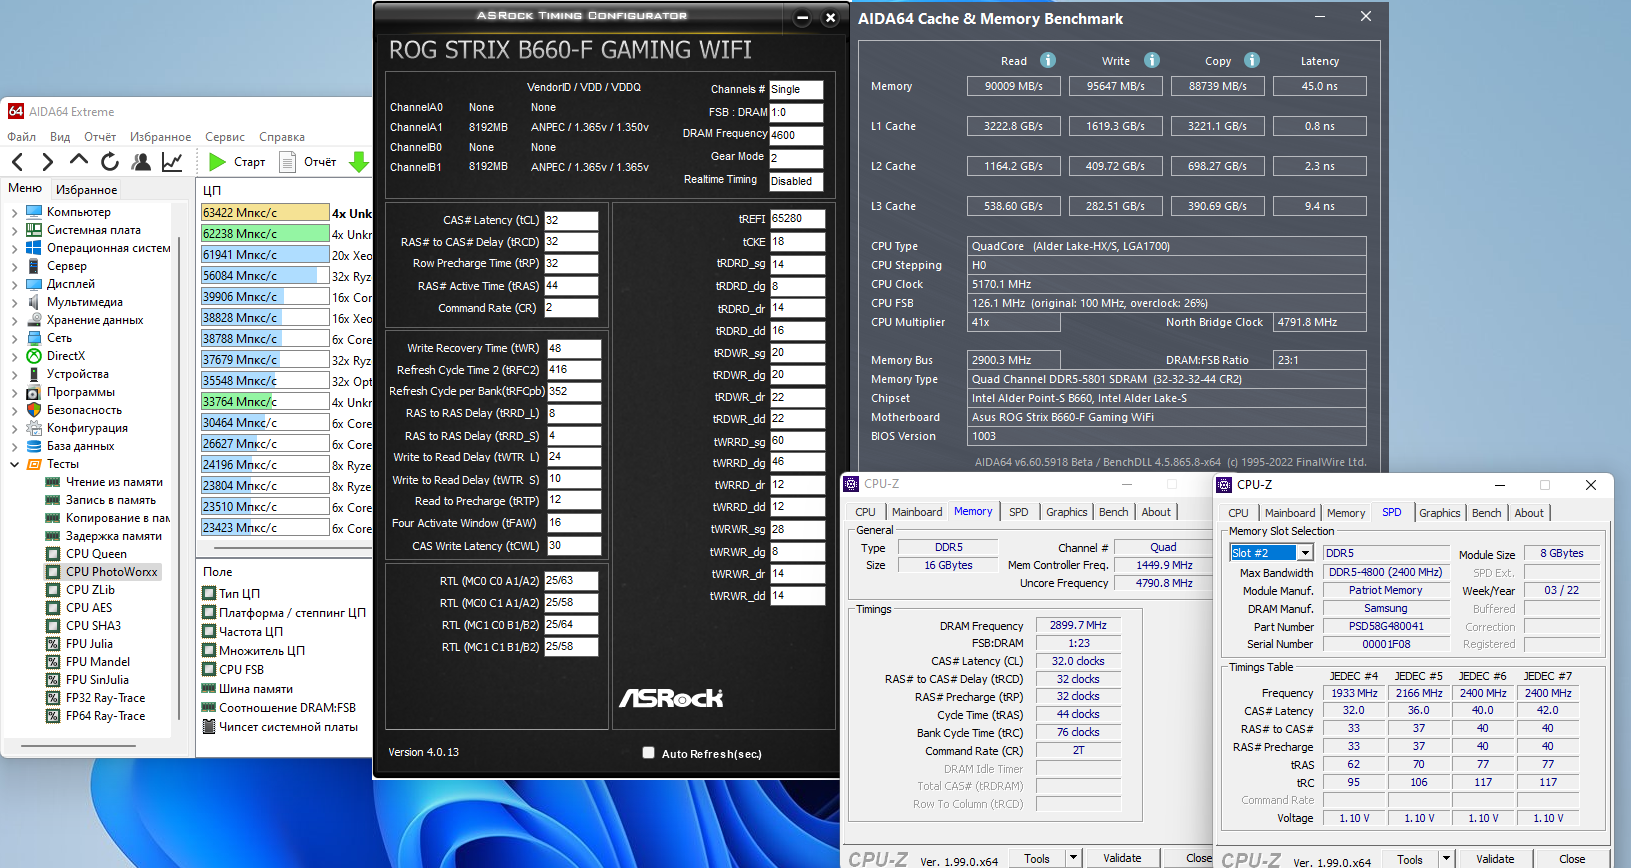Select the DirectX Xbox icon in tree
1631x868 pixels.
(x=34, y=356)
